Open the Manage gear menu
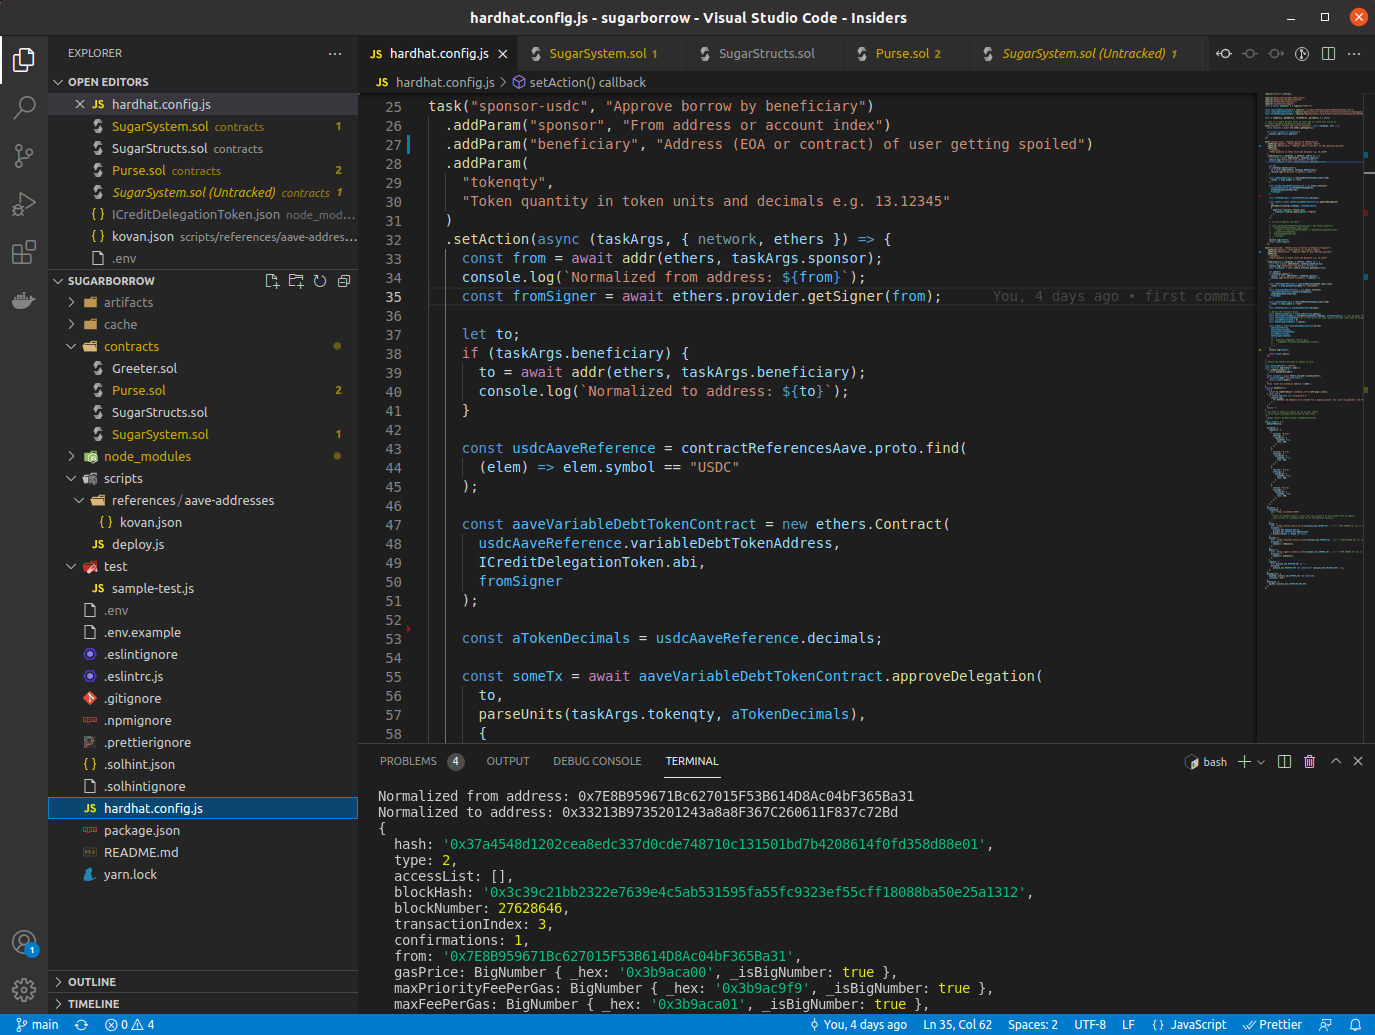The height and width of the screenshot is (1035, 1375). [x=24, y=990]
